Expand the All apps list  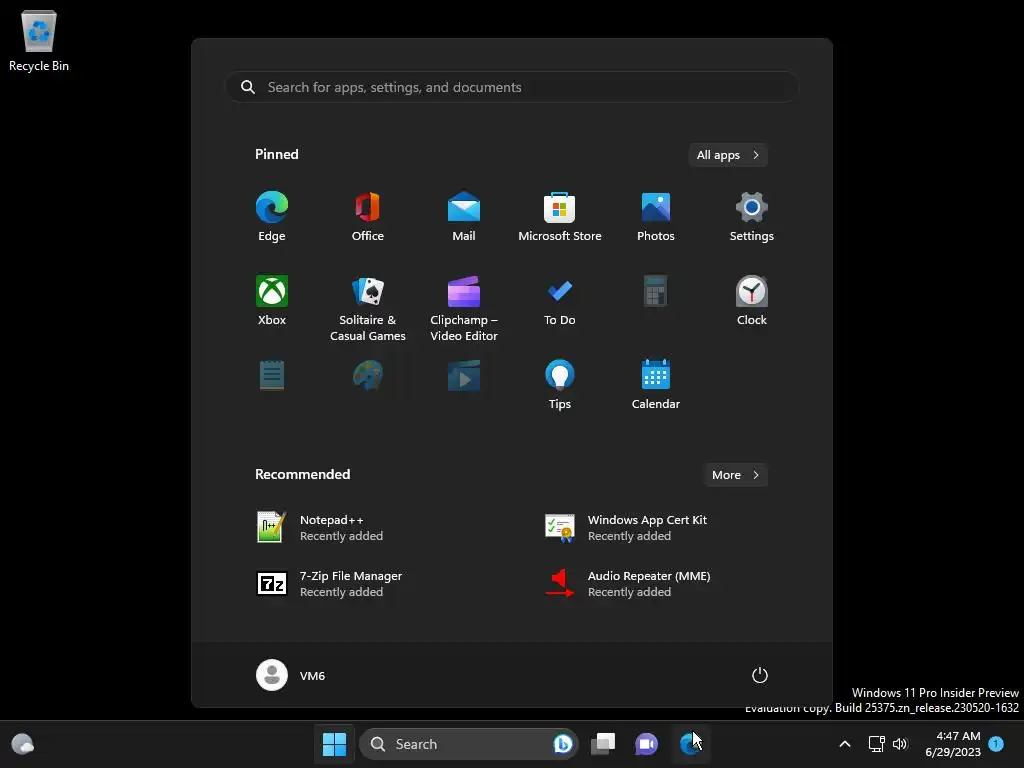[728, 155]
